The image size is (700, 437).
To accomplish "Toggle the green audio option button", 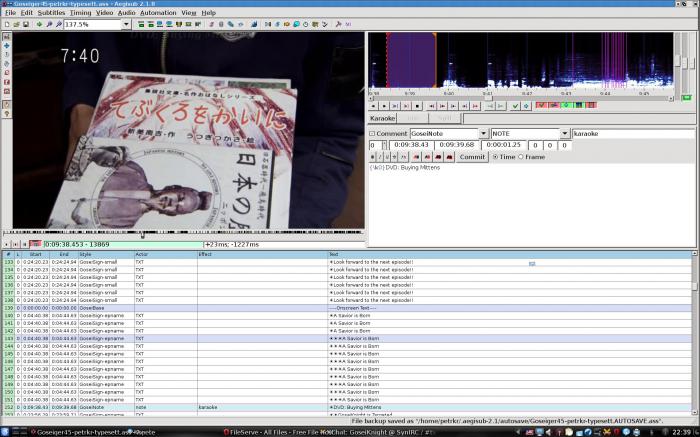I will tap(566, 105).
